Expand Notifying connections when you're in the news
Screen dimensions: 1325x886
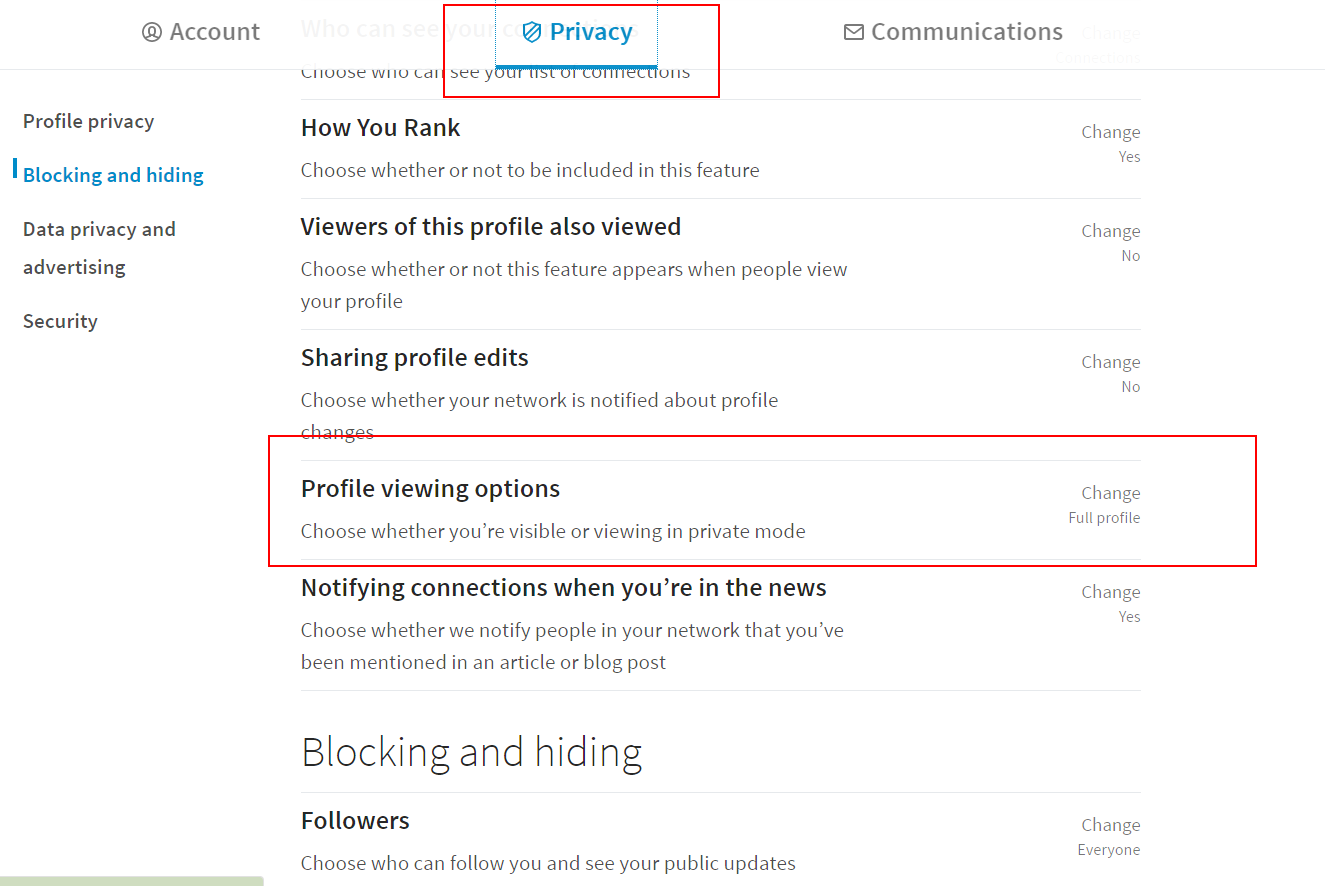pyautogui.click(x=564, y=588)
